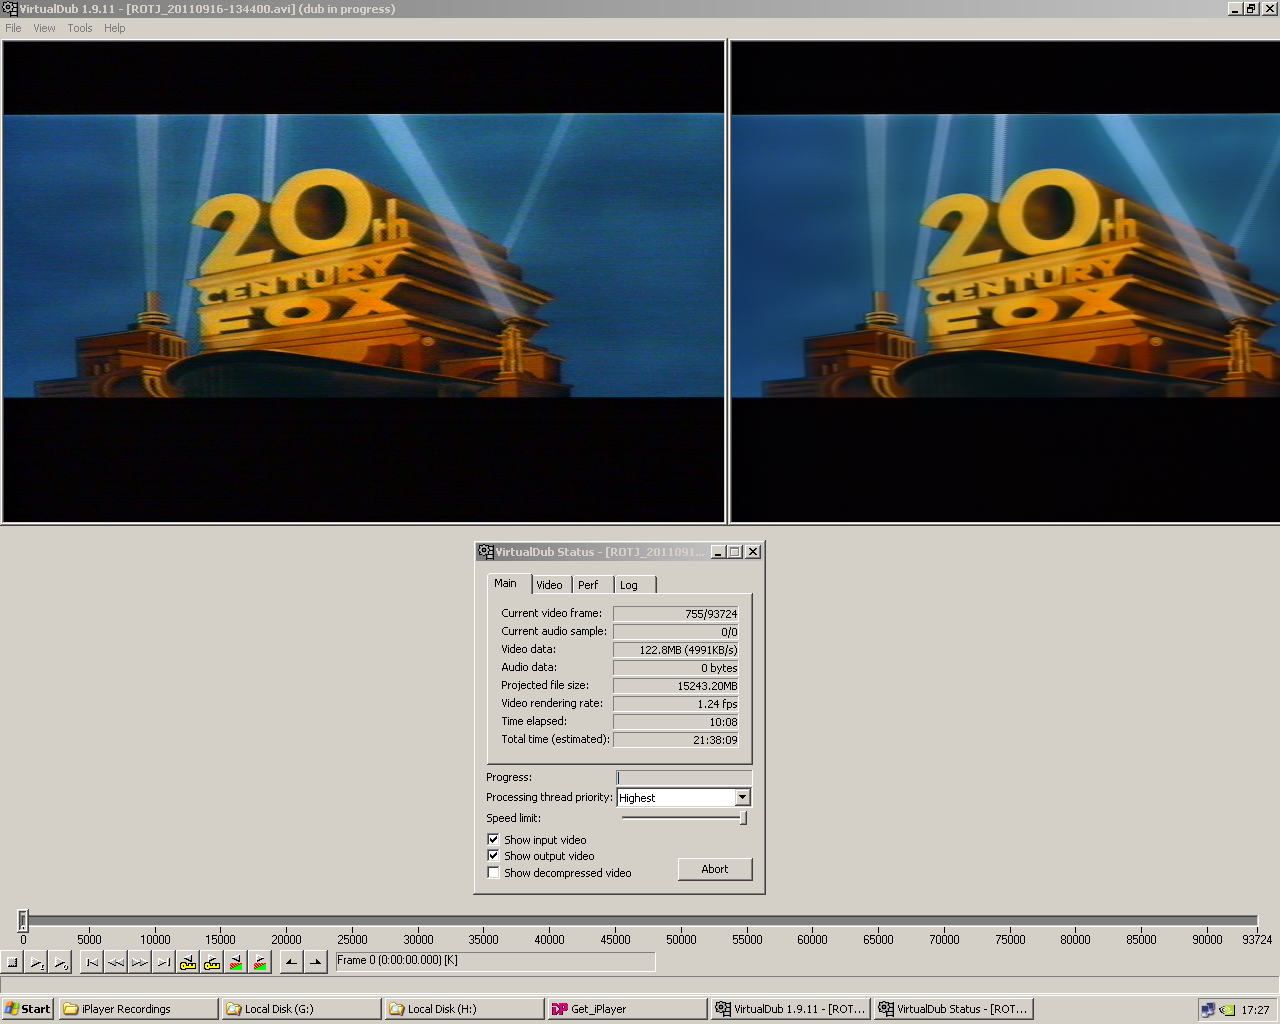Click the 20000 mark on the timeline
The height and width of the screenshot is (1024, 1280).
pos(286,939)
